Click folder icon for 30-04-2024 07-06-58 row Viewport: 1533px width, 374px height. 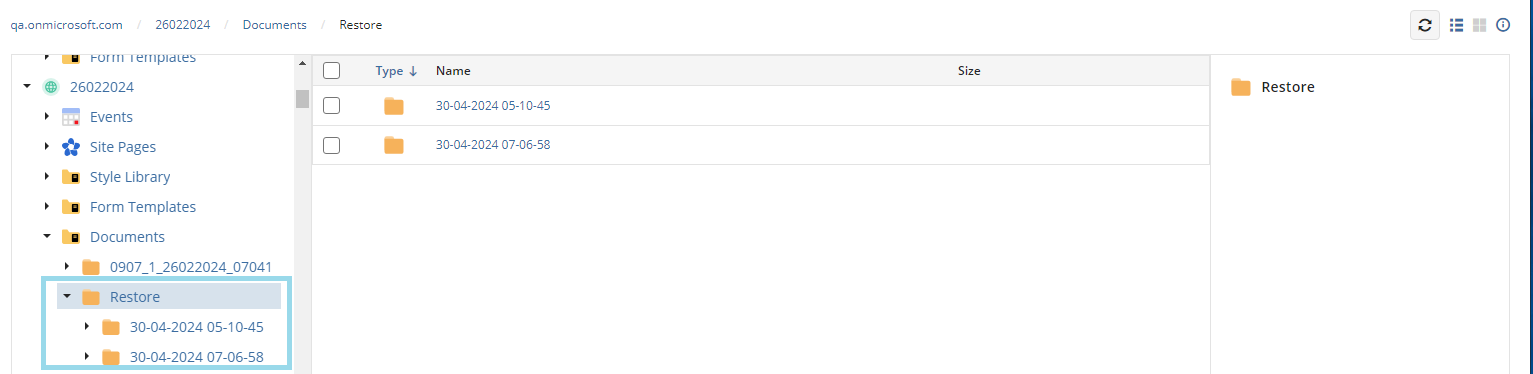tap(394, 145)
